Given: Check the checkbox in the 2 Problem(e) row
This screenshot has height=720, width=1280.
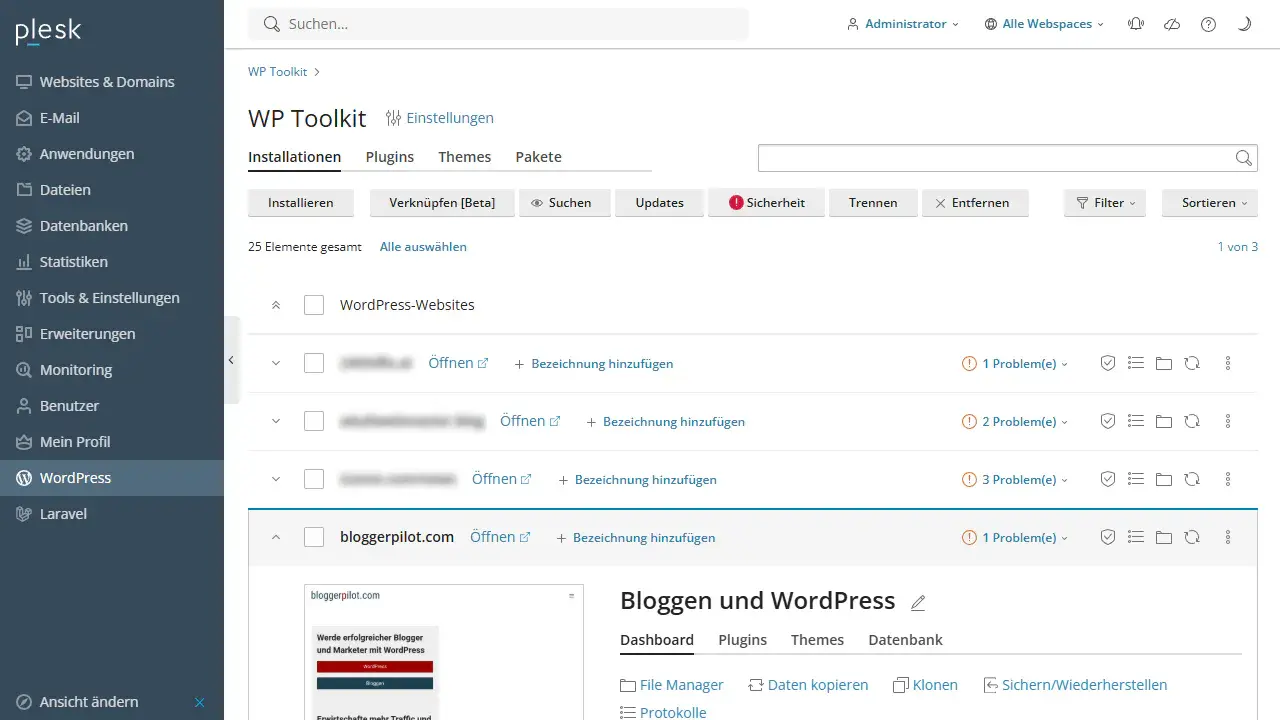Looking at the screenshot, I should tap(314, 422).
